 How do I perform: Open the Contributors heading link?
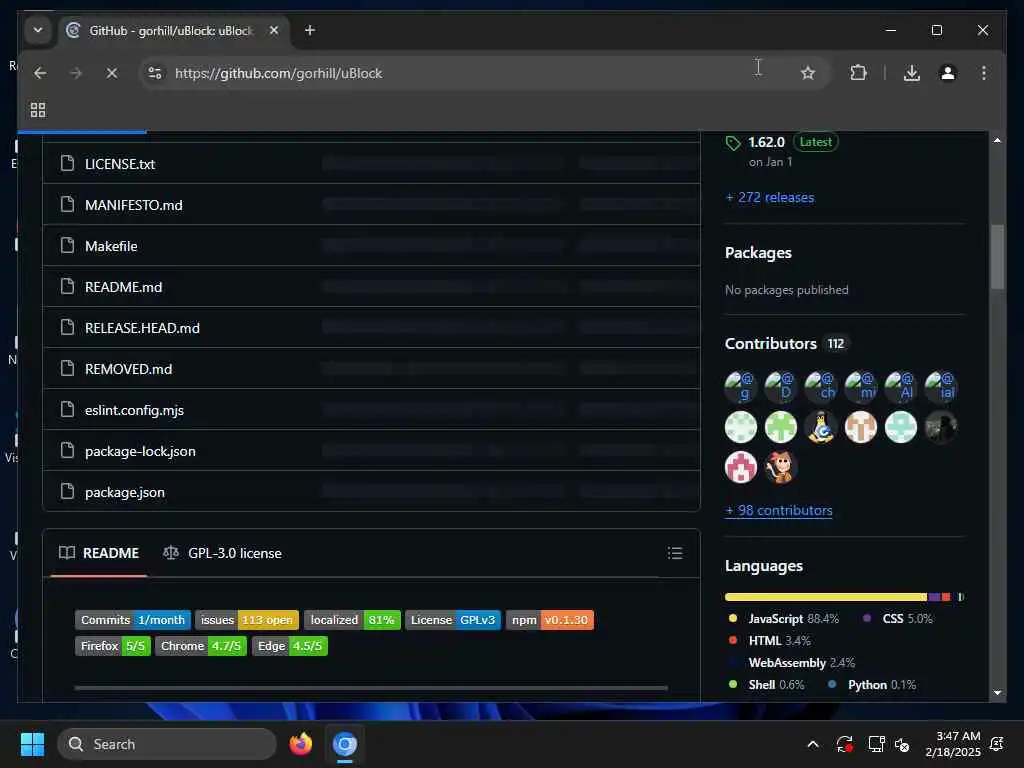click(786, 344)
